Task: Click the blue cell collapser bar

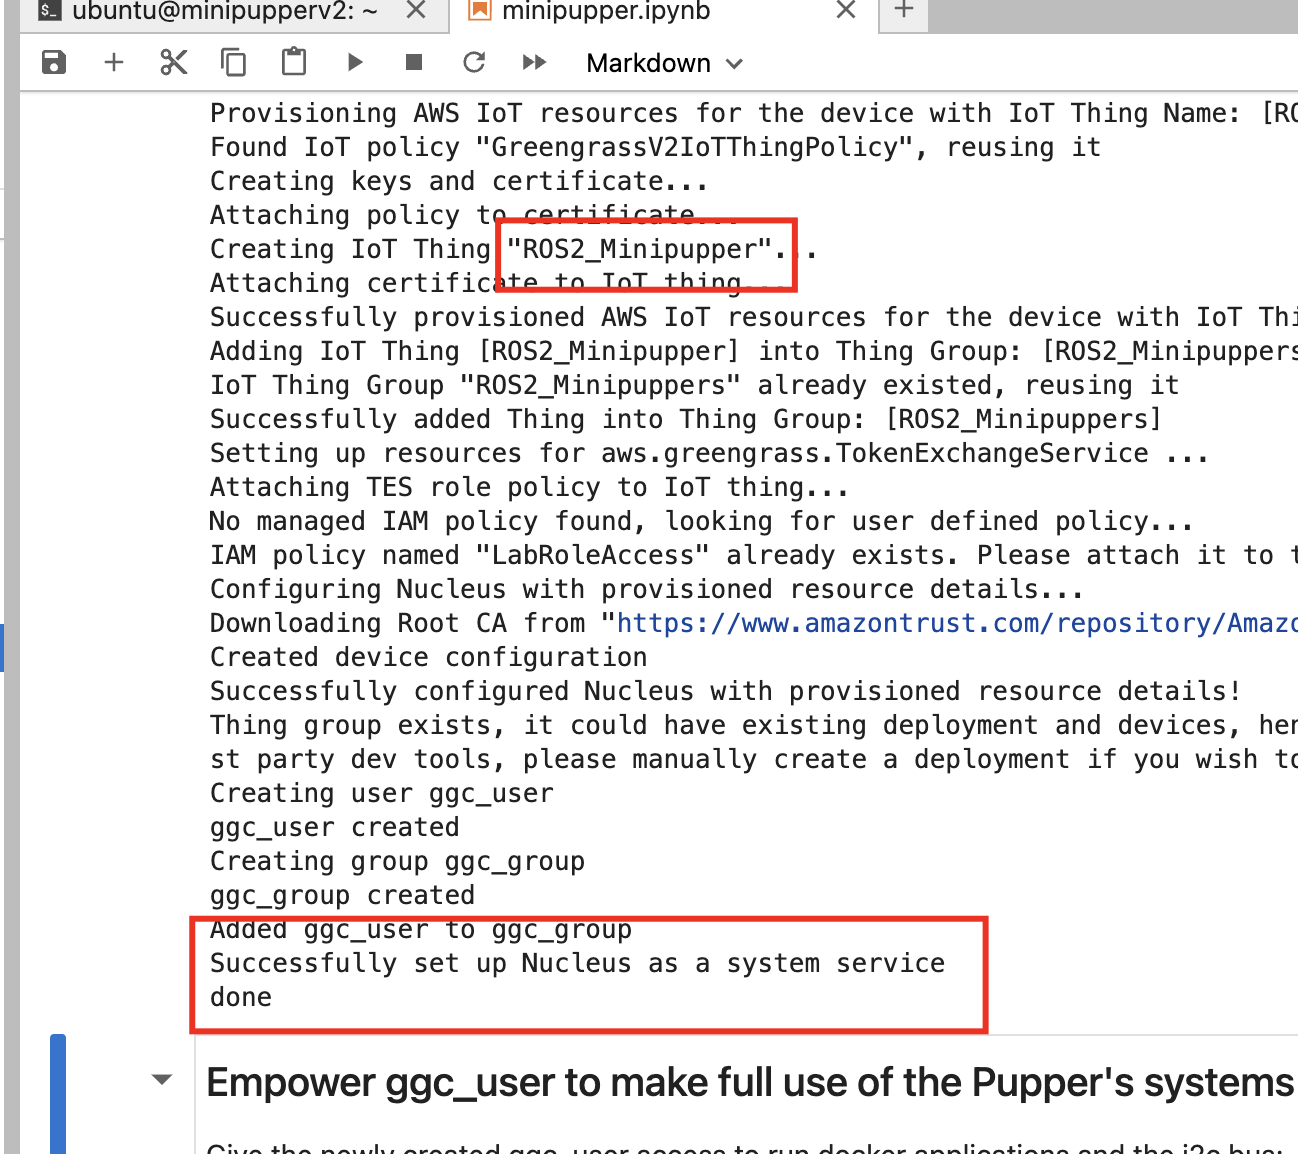Action: 58,1094
